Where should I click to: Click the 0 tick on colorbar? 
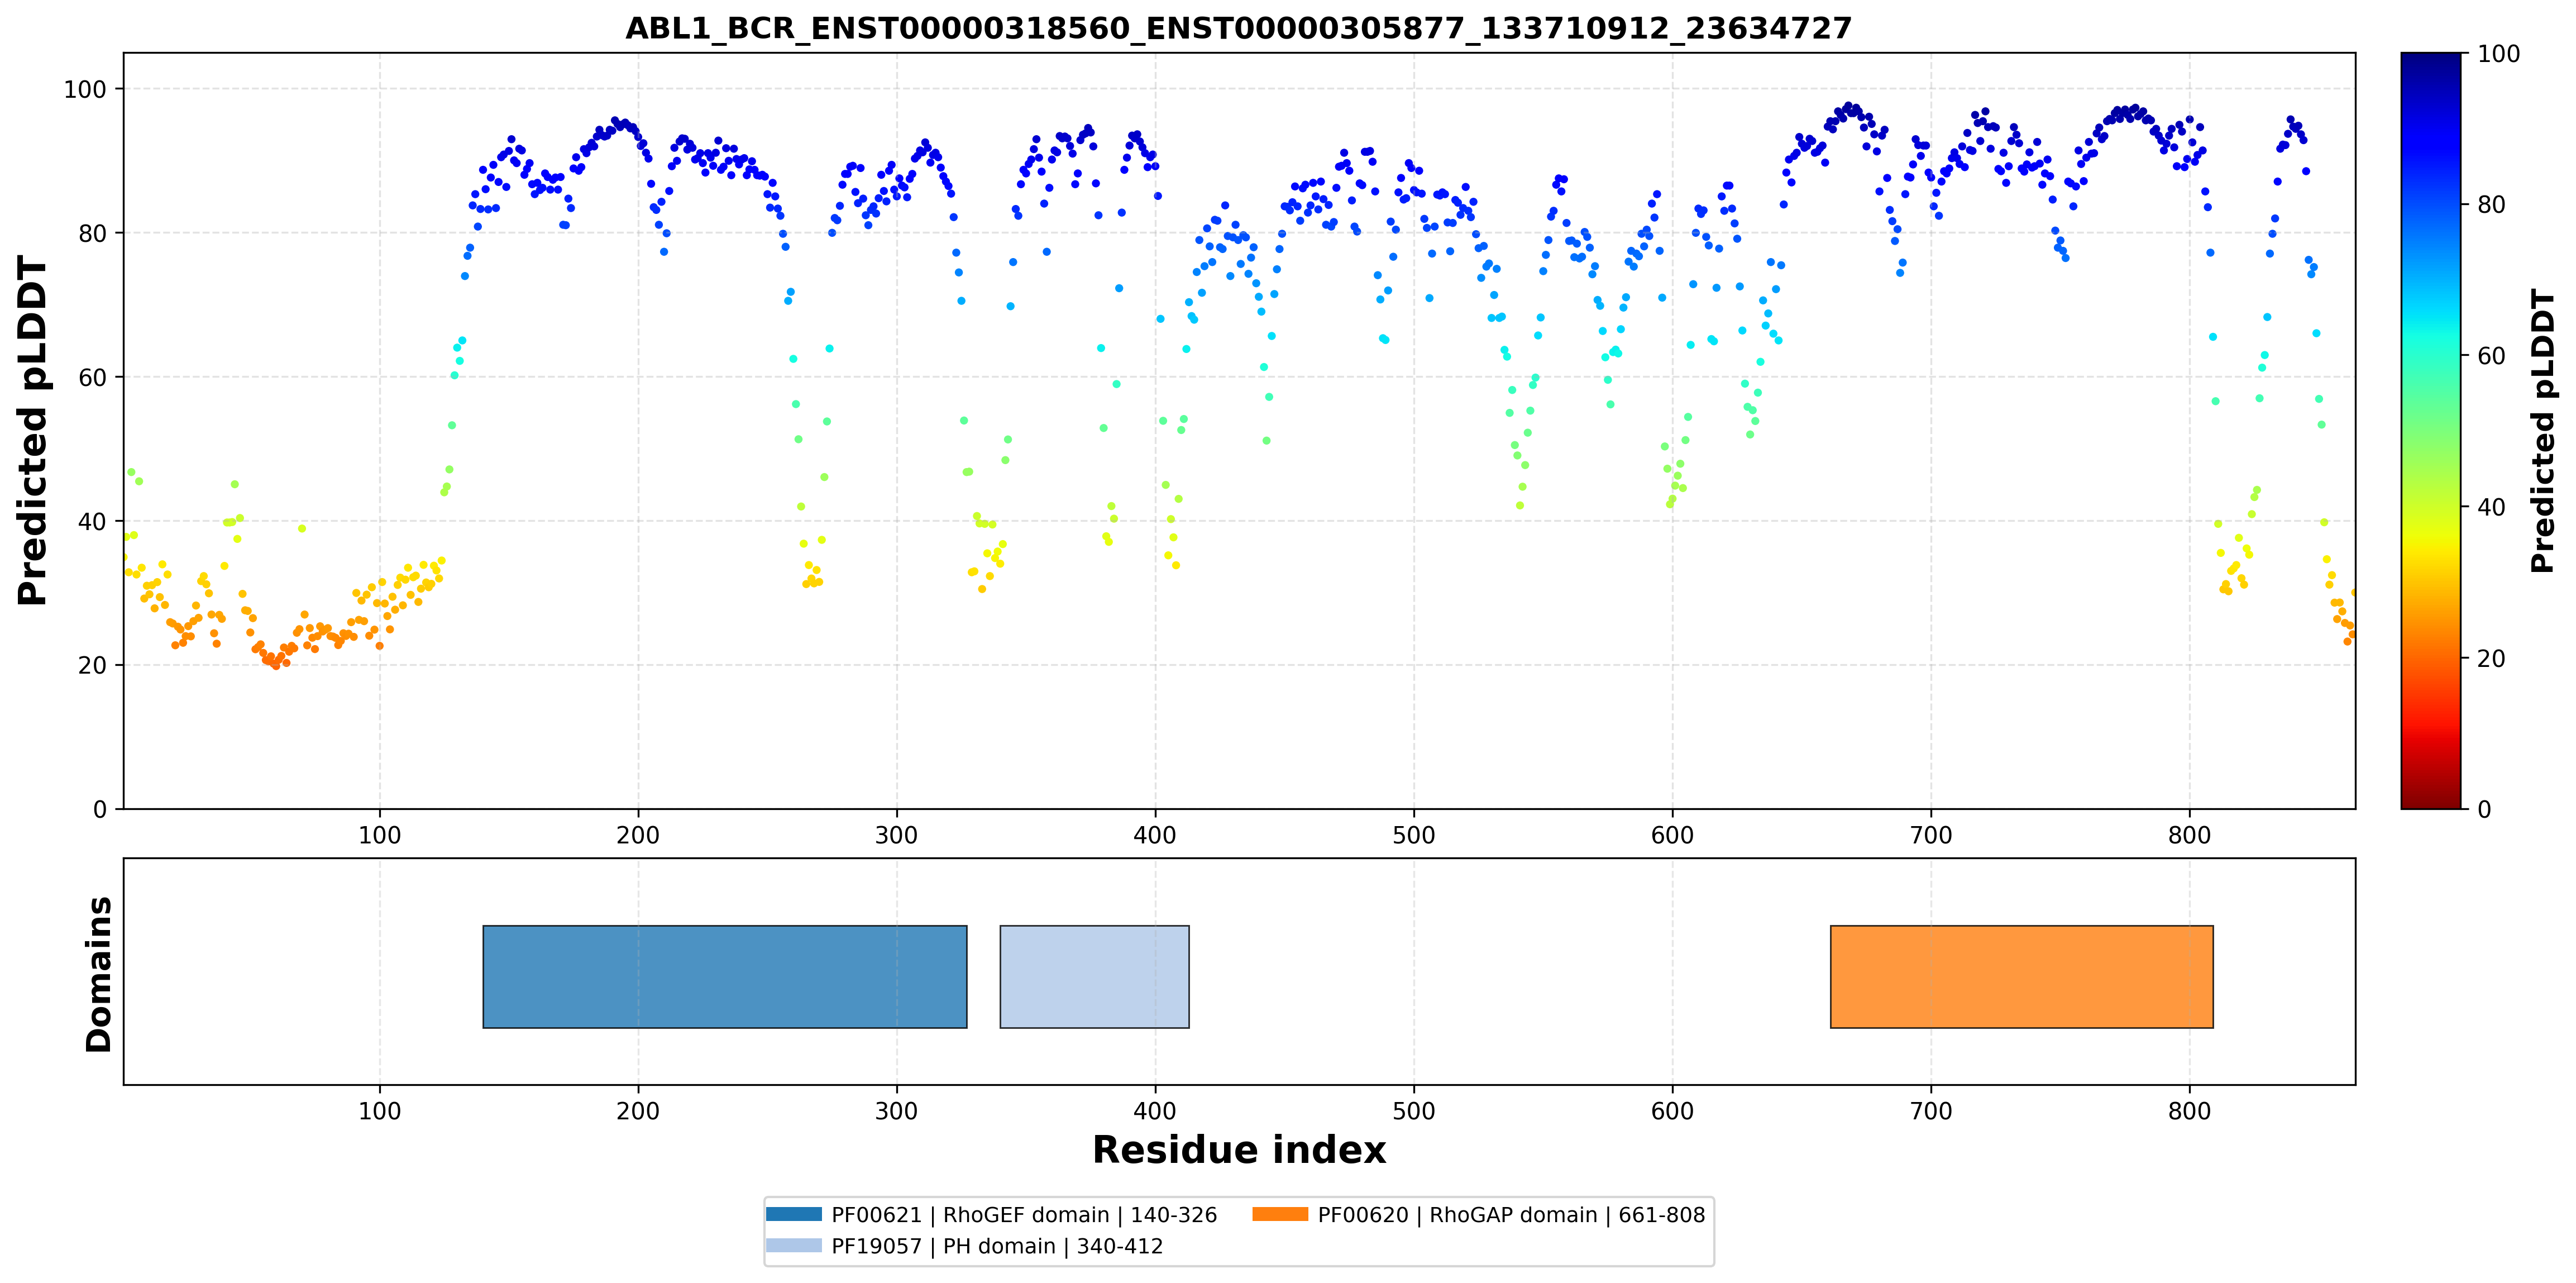point(2485,809)
